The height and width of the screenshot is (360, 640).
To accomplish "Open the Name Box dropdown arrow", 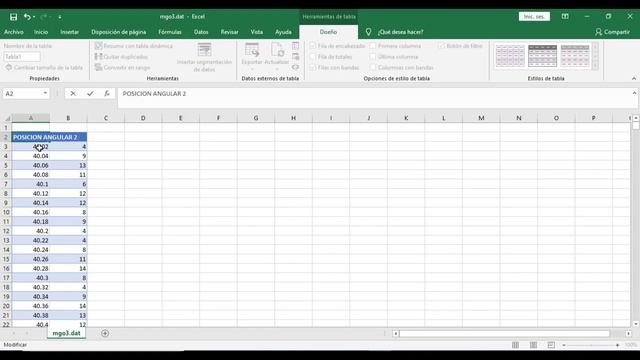I will click(45, 93).
